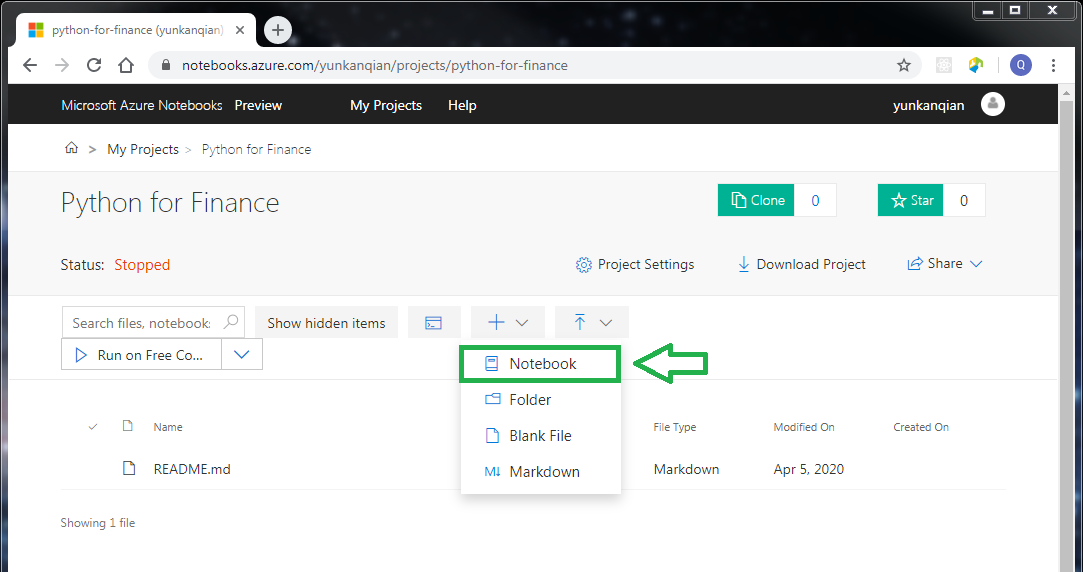Click the yunkanqian username

[x=928, y=105]
